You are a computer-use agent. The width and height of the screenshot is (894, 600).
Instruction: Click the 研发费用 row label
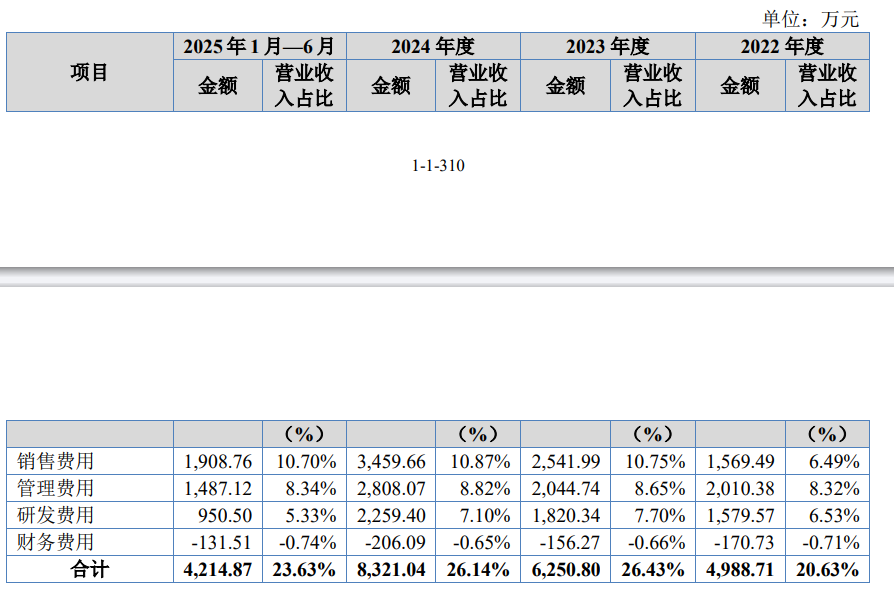pos(56,515)
